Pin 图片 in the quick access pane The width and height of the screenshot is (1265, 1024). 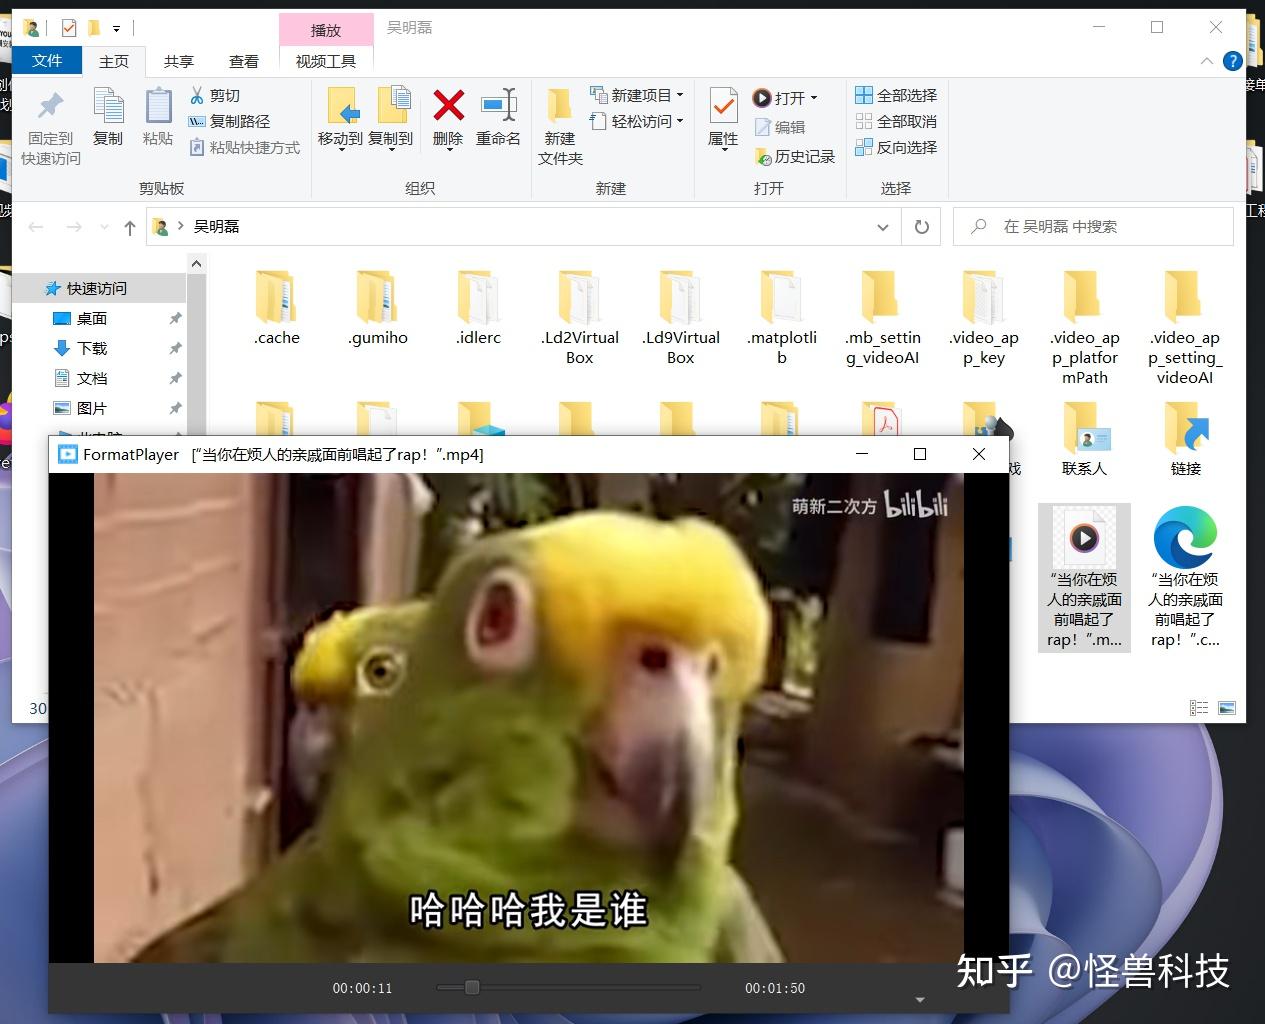(x=175, y=408)
